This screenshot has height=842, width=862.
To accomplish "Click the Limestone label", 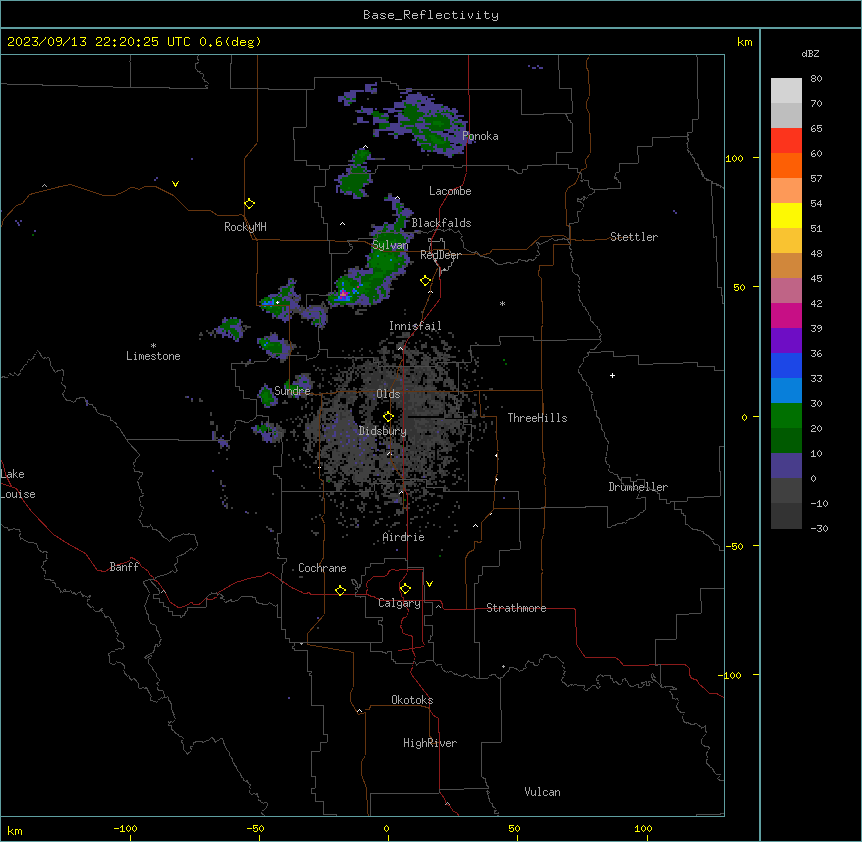I will [153, 356].
